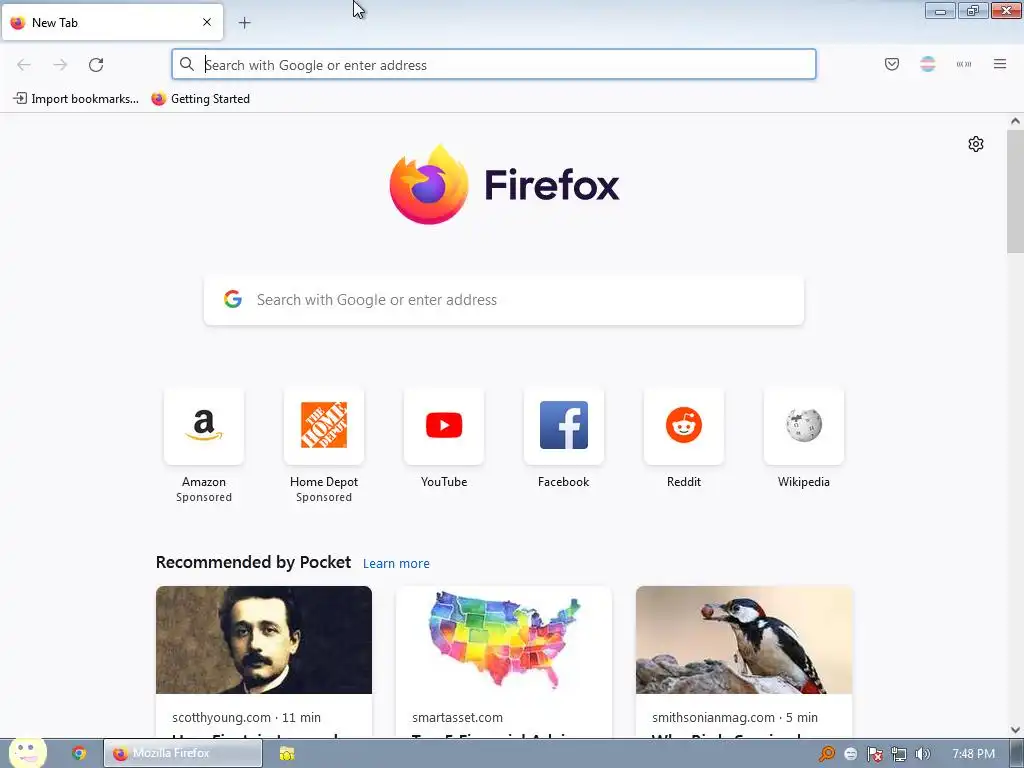Reload the current page
Viewport: 1024px width, 768px height.
pos(96,65)
